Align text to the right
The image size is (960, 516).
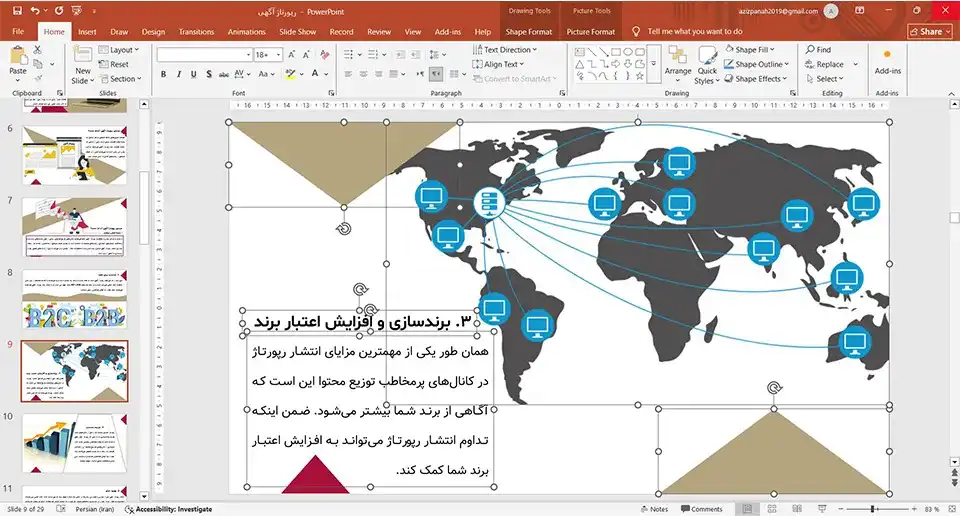(378, 74)
